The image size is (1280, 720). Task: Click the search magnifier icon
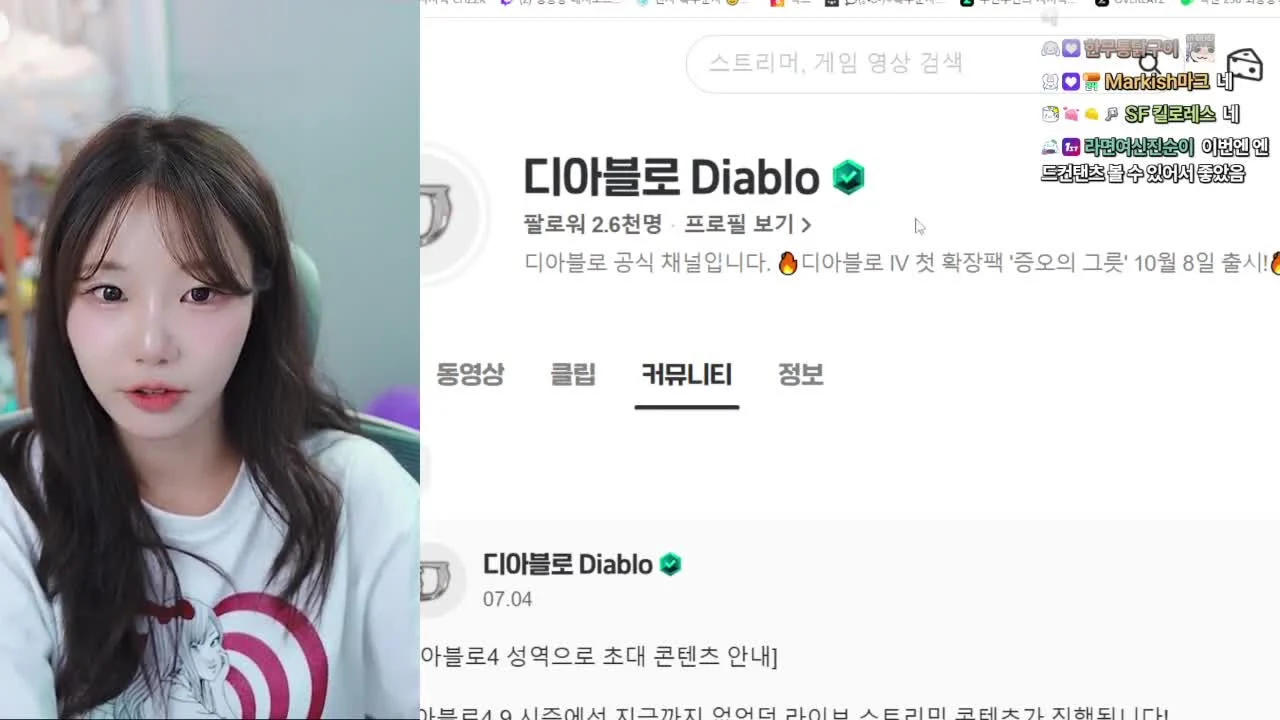[x=1150, y=64]
